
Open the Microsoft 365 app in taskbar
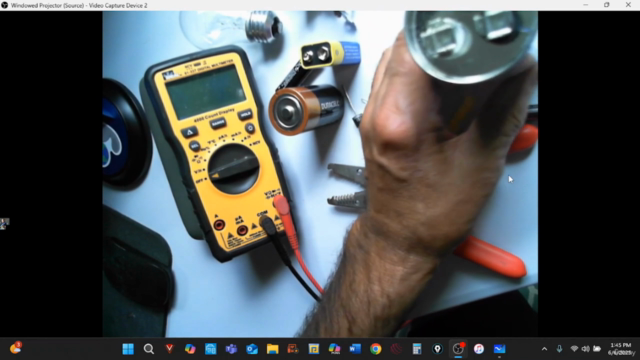point(334,349)
